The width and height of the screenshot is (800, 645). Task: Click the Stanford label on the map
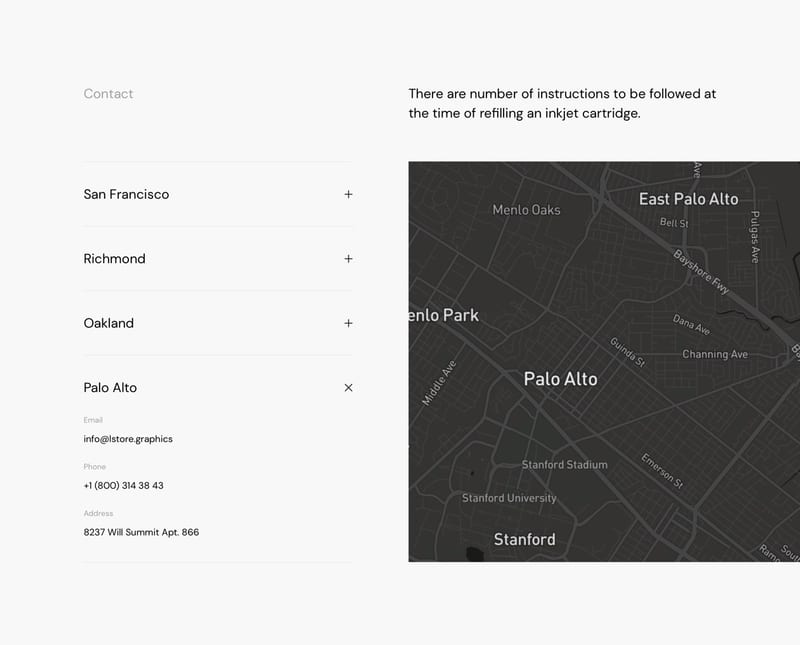point(524,540)
